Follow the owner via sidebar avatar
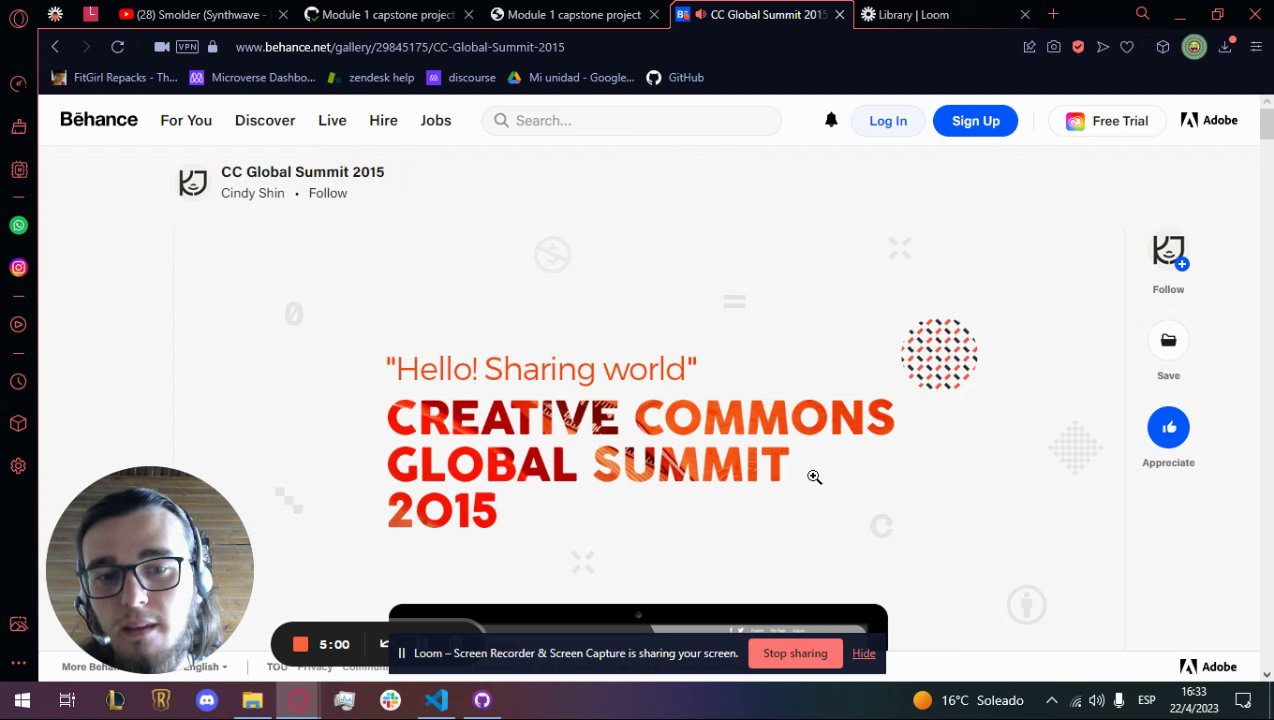 [1168, 252]
